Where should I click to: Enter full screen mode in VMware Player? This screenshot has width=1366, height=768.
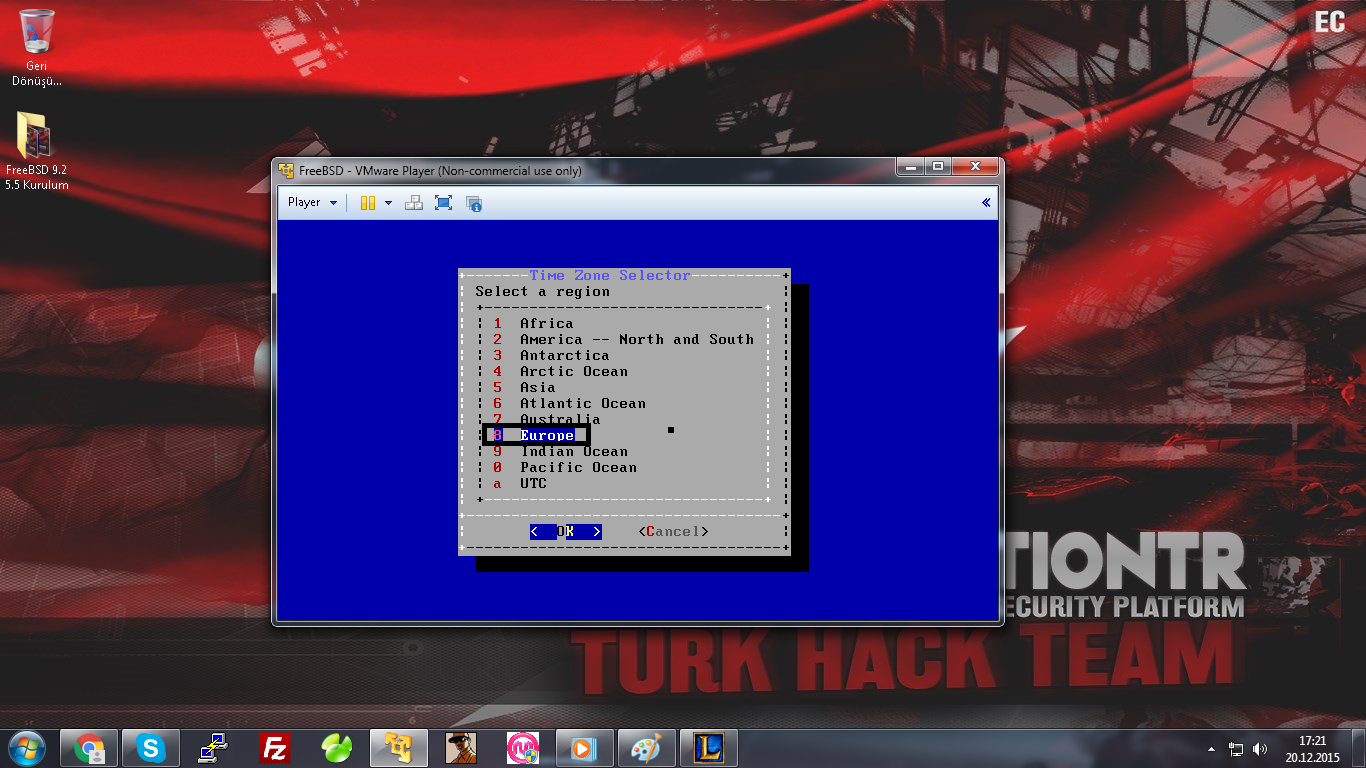pyautogui.click(x=444, y=202)
